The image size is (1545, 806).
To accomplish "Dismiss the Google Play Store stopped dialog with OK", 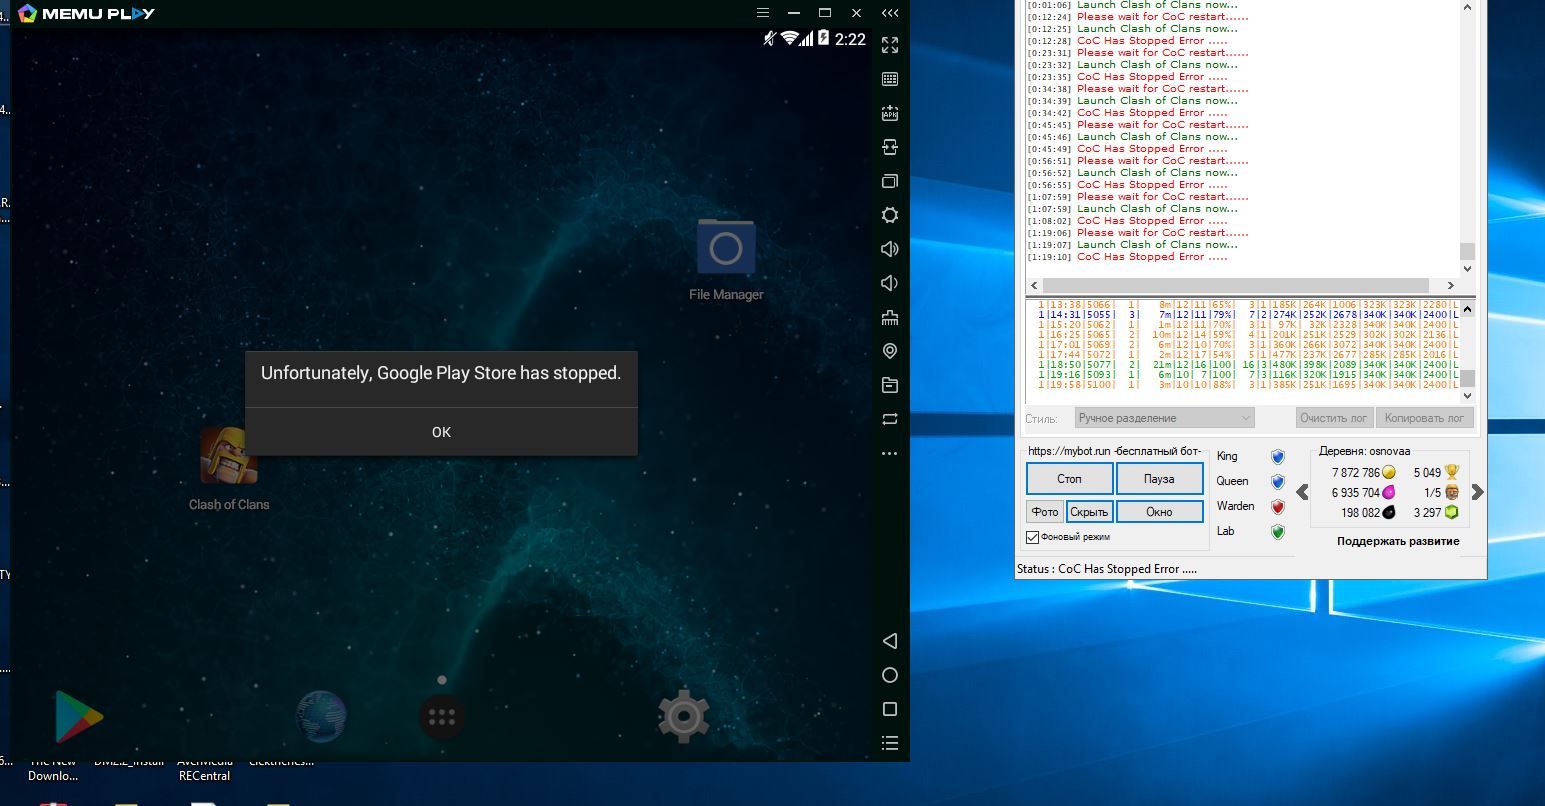I will coord(441,432).
